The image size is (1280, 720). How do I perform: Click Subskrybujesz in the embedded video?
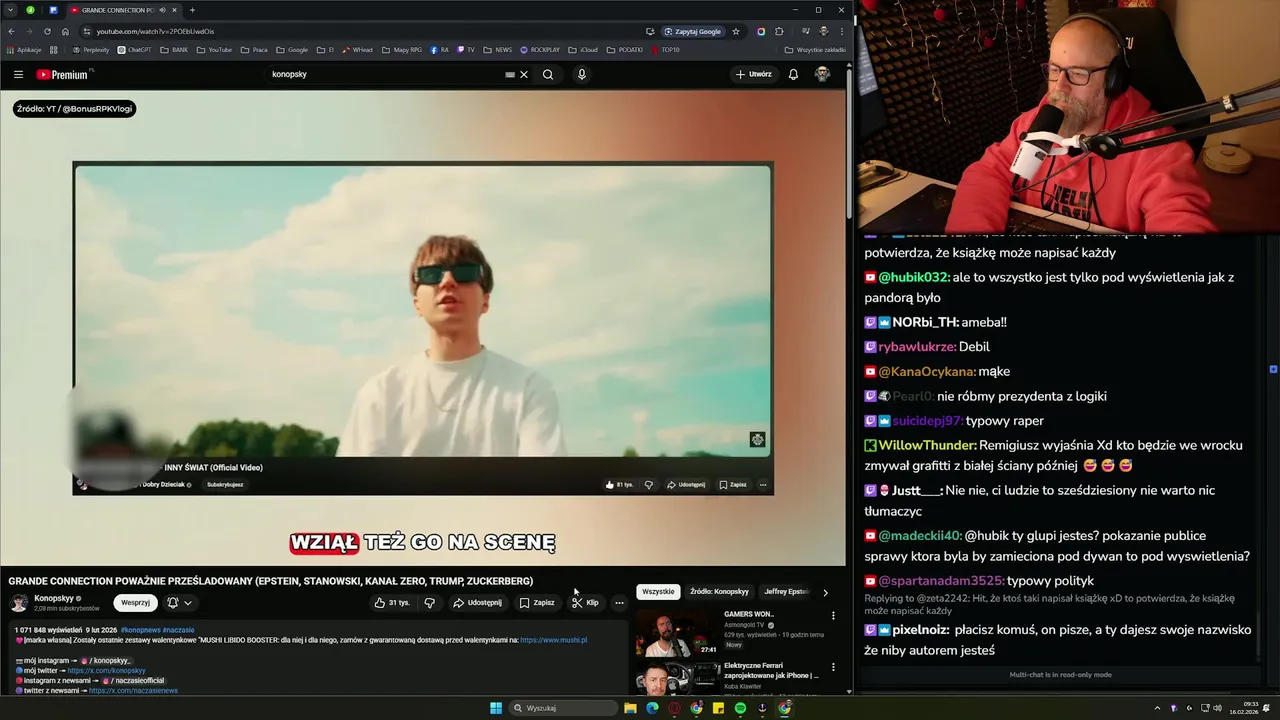pos(225,485)
